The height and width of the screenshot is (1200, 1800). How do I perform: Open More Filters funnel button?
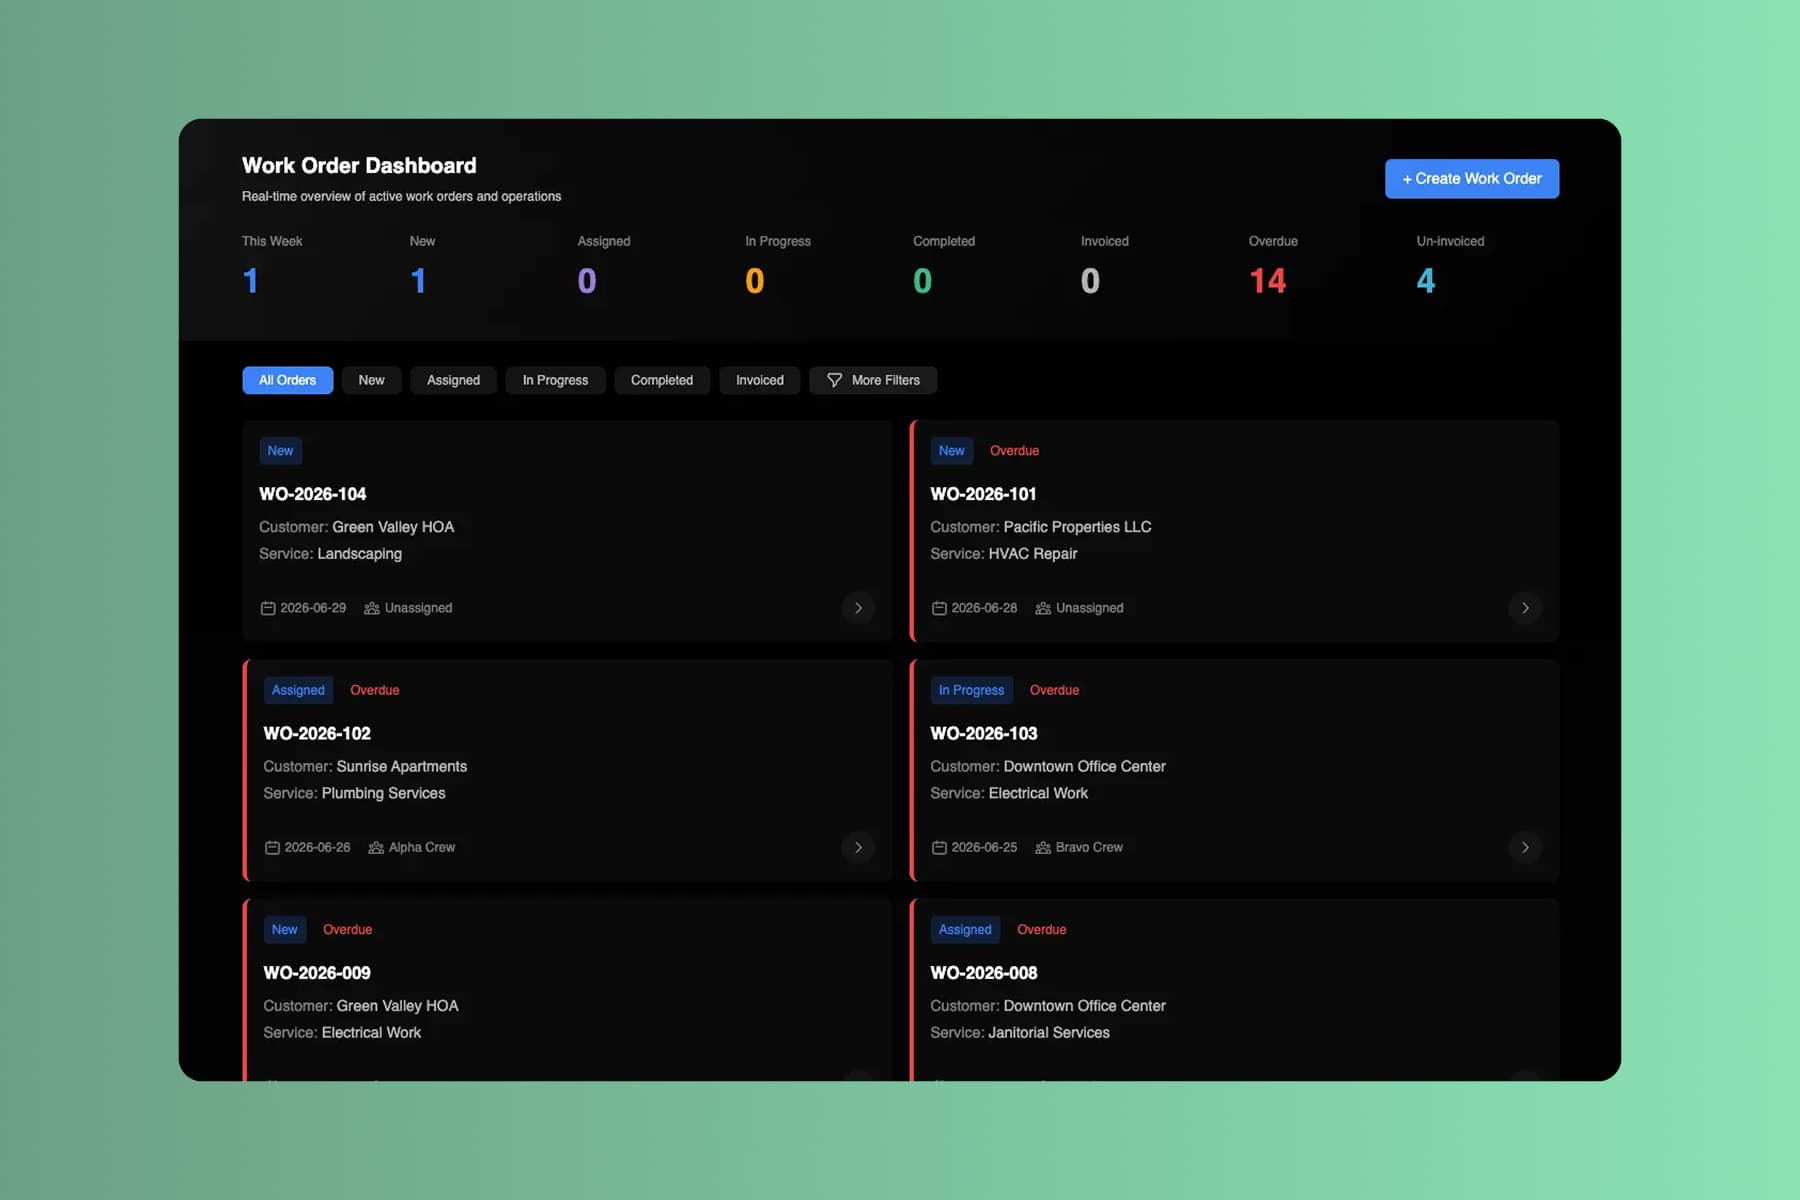[873, 380]
